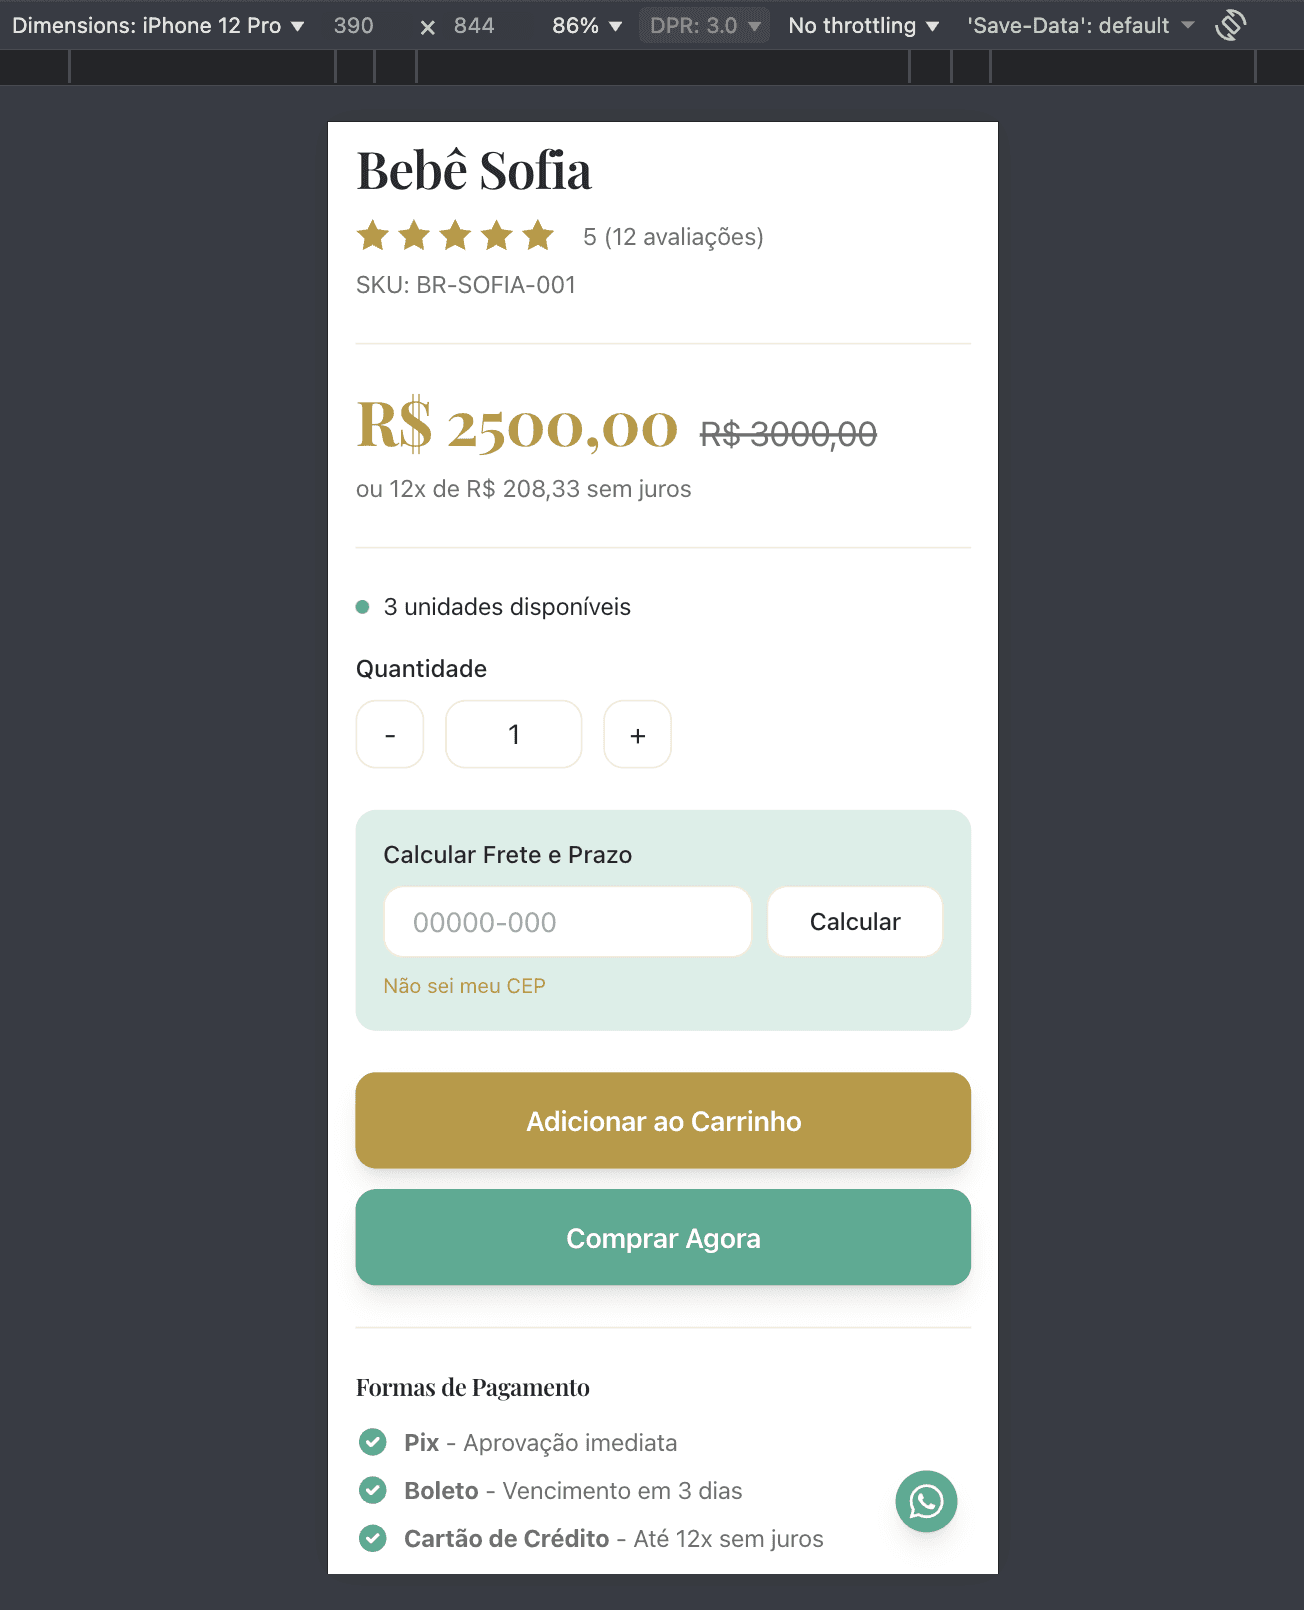Open the Save-Data default dropdown
This screenshot has width=1304, height=1610.
pyautogui.click(x=1080, y=26)
